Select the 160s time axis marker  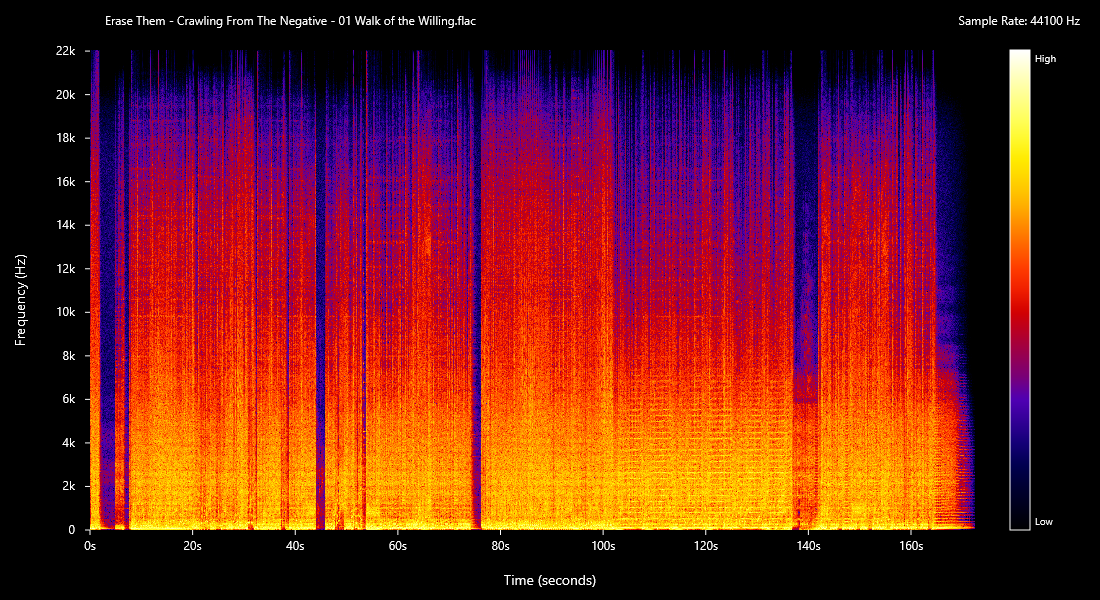coord(910,547)
